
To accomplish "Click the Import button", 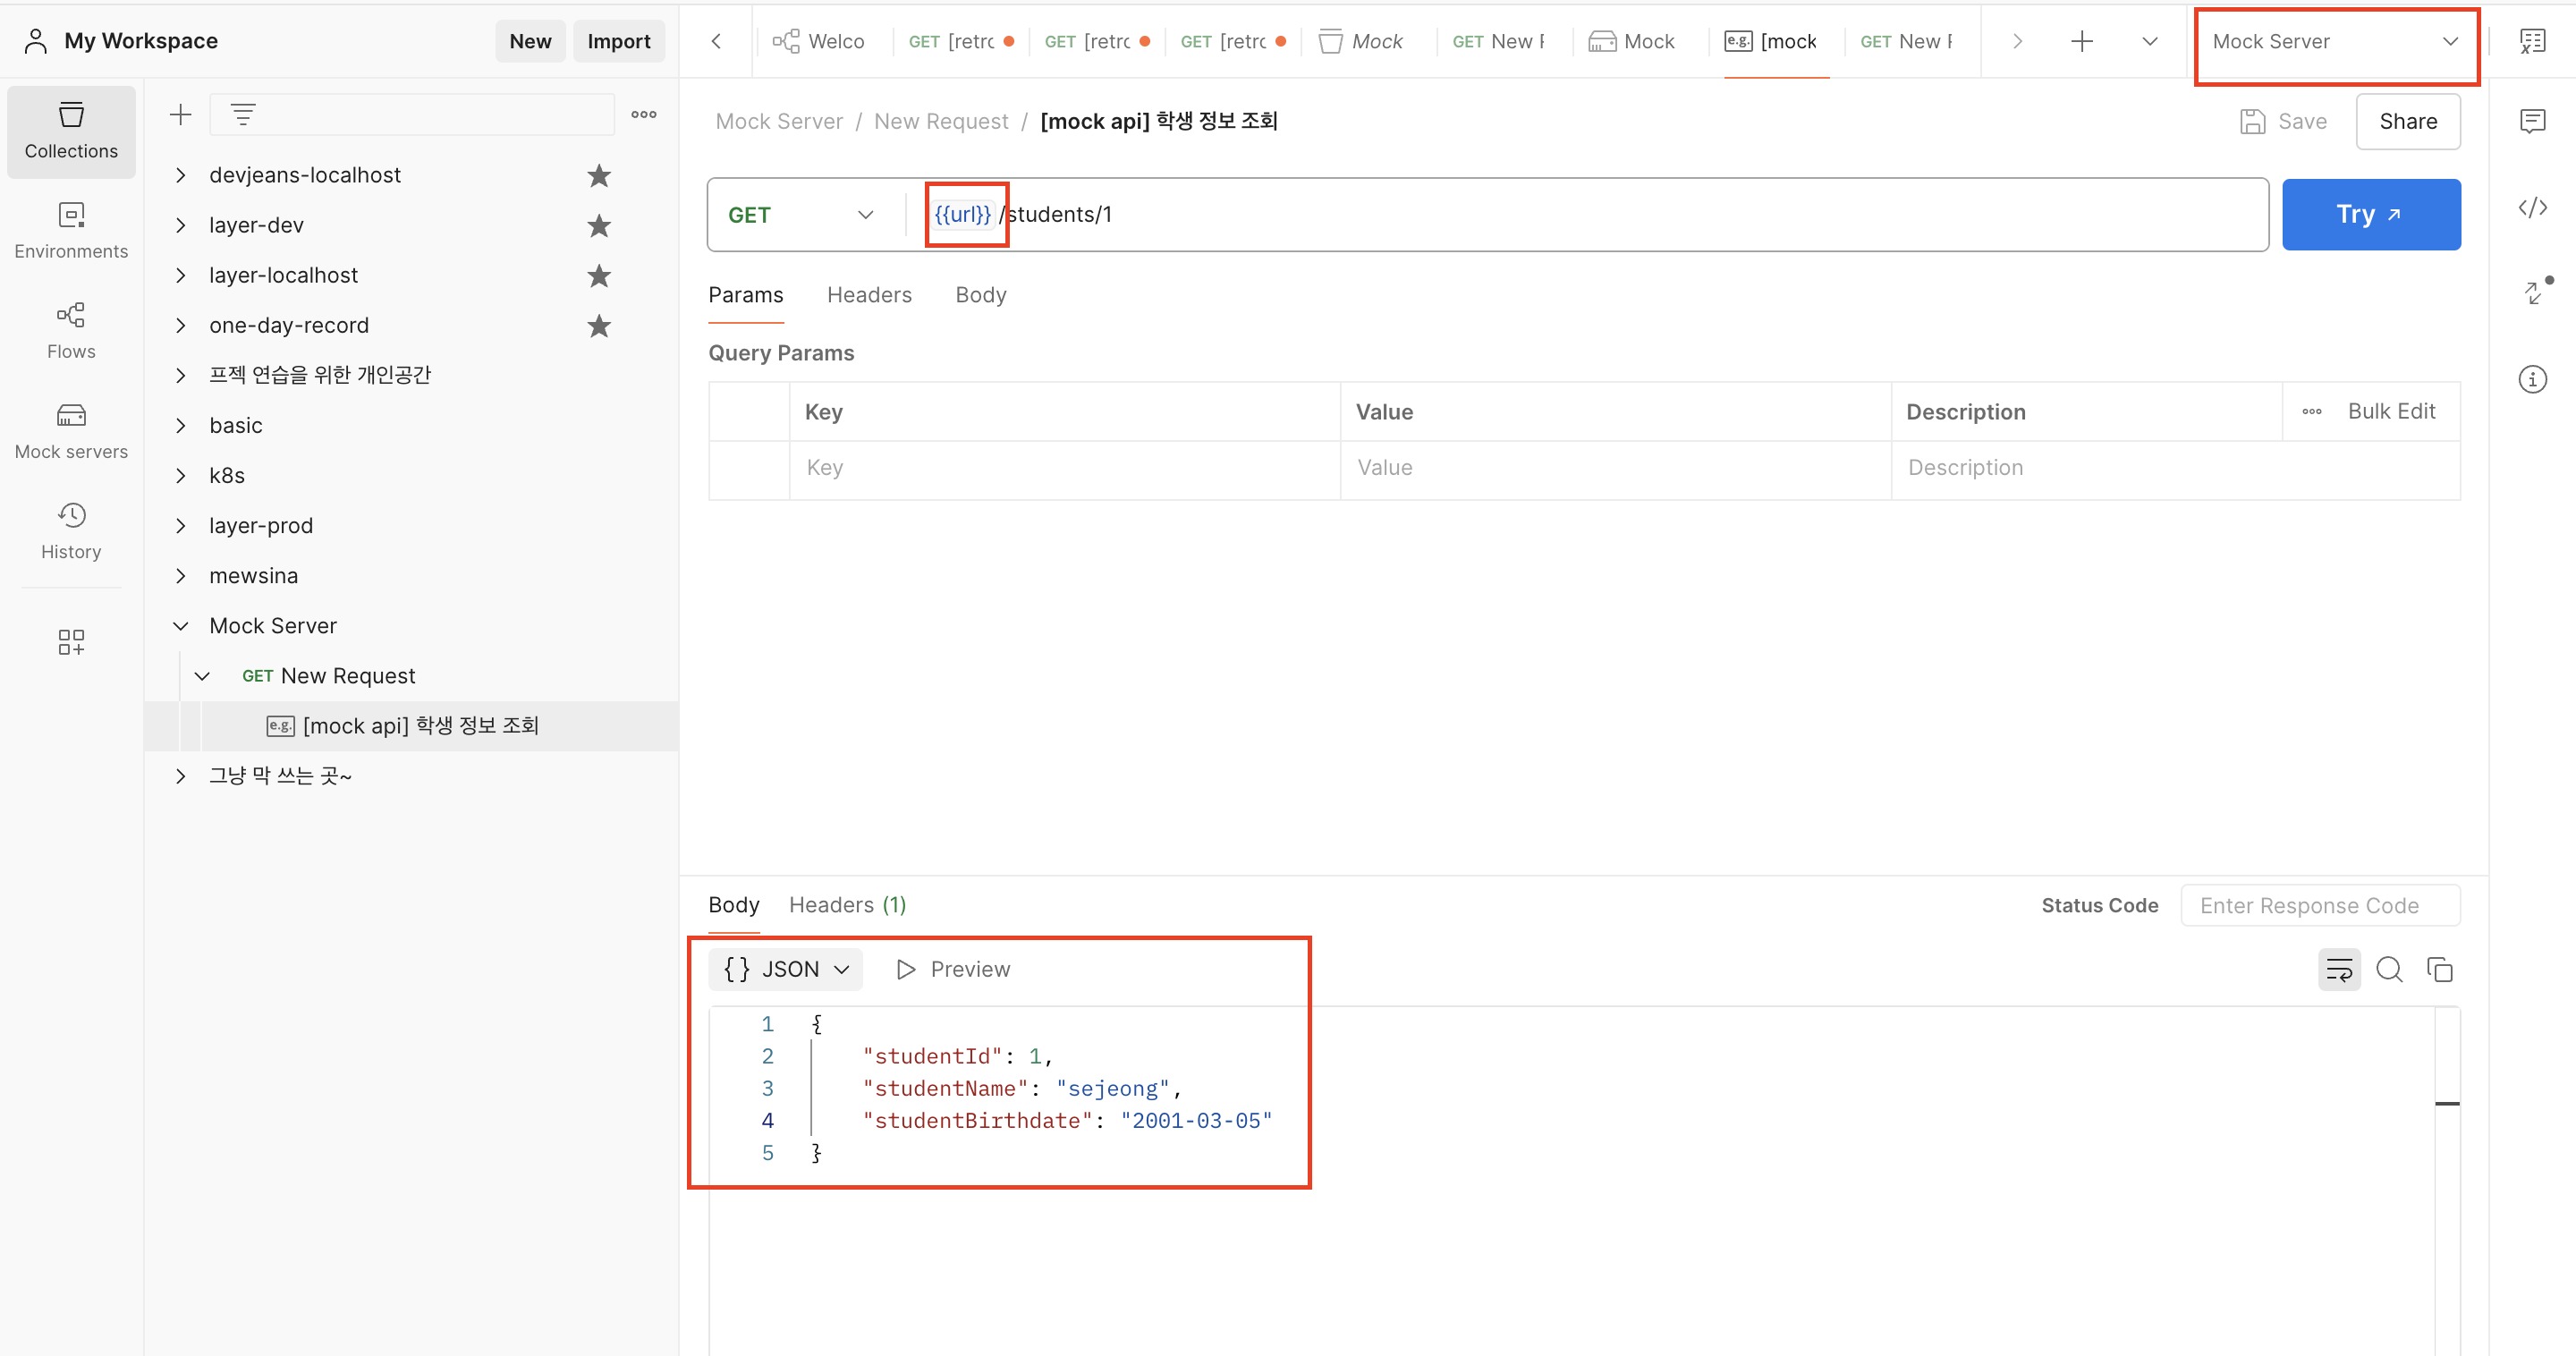I will [x=618, y=42].
